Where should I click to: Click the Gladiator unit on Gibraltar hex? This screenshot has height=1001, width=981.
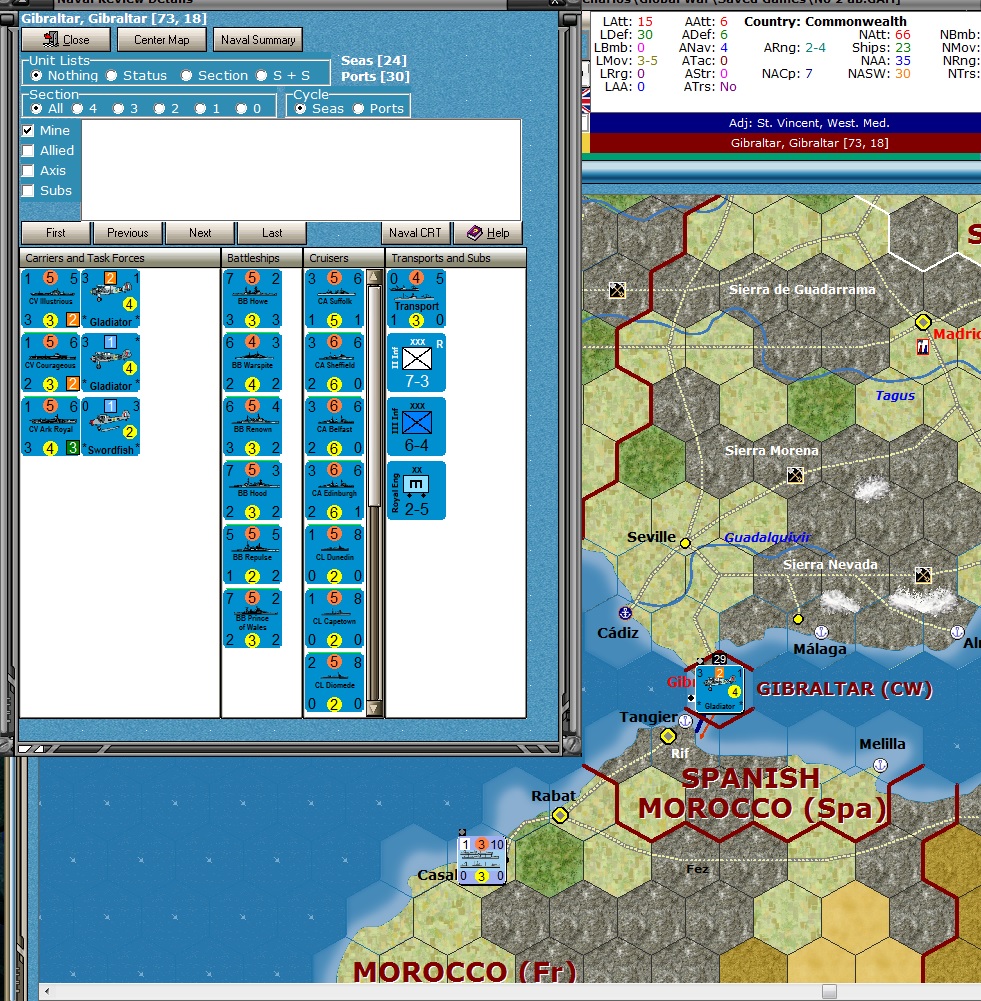(x=719, y=689)
